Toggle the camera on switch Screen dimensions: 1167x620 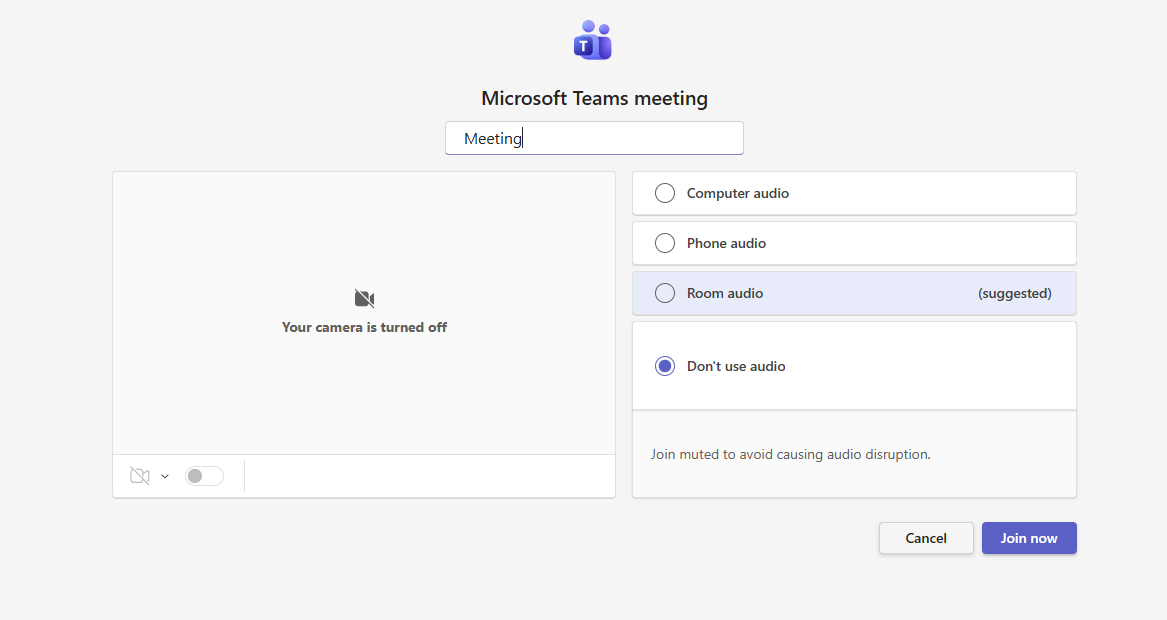click(x=205, y=476)
